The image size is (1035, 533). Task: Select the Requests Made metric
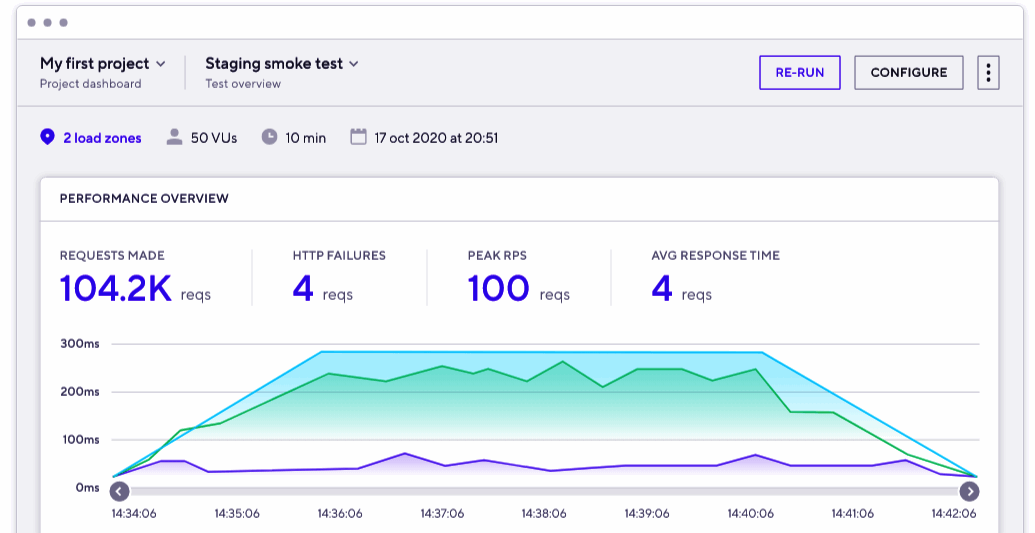click(x=135, y=277)
